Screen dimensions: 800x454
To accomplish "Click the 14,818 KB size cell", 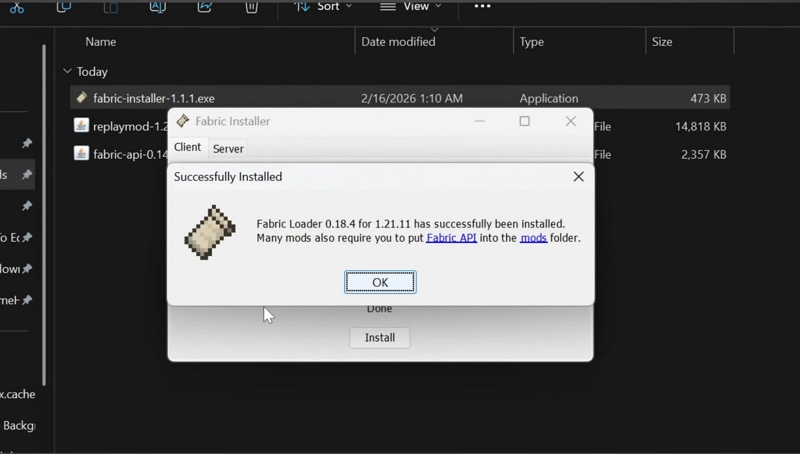I will click(x=701, y=127).
